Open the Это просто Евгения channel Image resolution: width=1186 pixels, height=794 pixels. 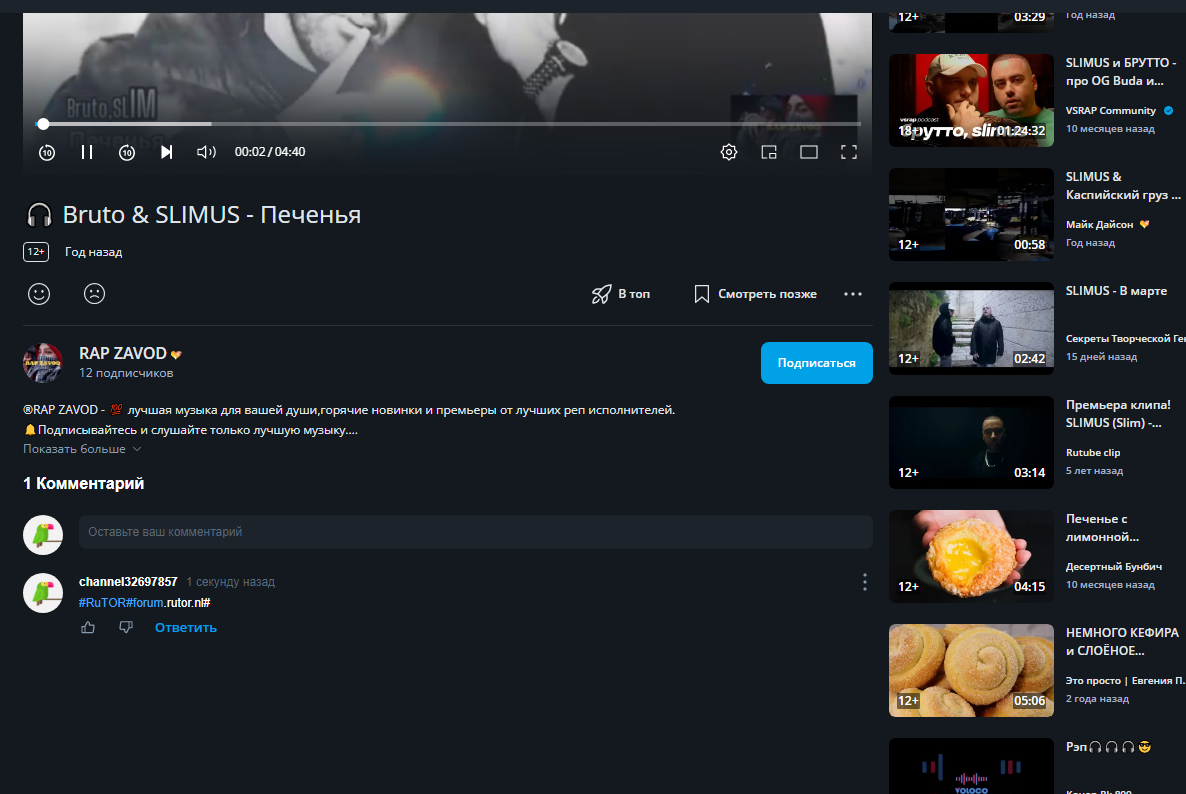click(x=1125, y=681)
